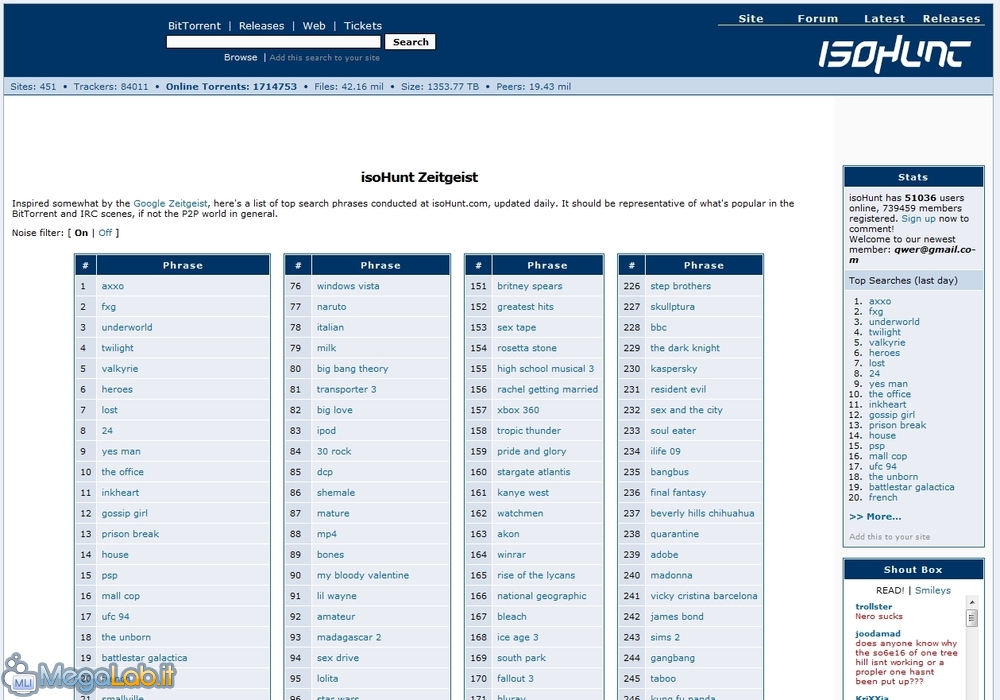Open phrase 'sex and the city'

[x=687, y=410]
